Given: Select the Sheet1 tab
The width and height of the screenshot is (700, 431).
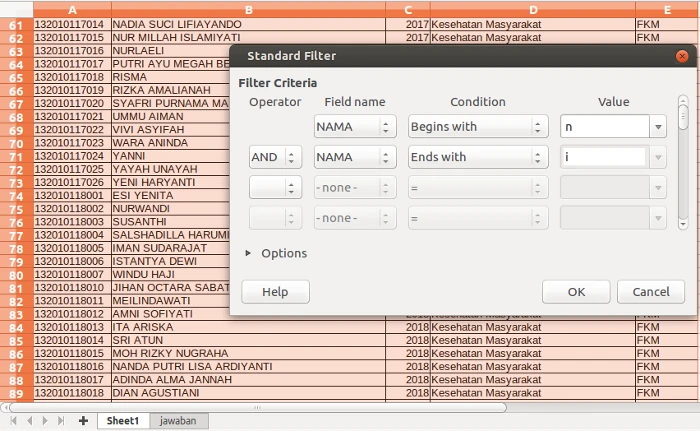Looking at the screenshot, I should pos(123,421).
